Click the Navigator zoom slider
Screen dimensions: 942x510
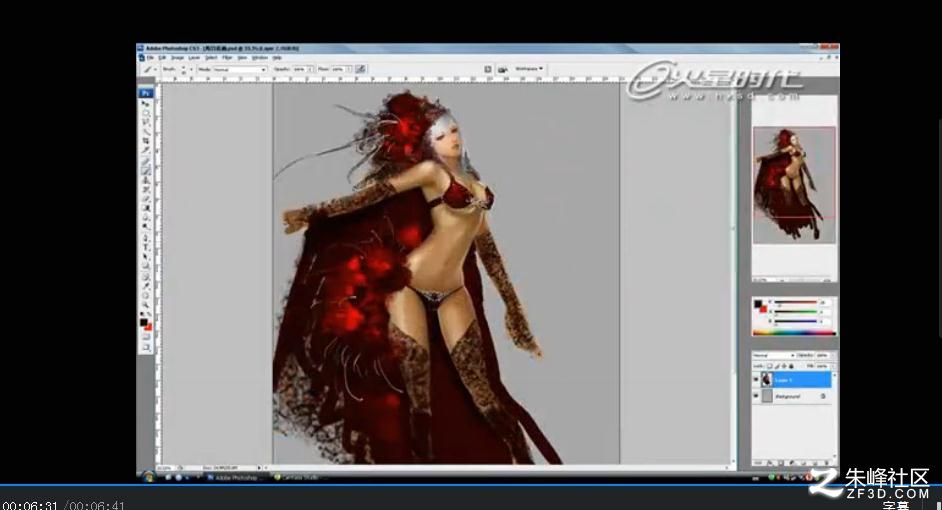801,279
